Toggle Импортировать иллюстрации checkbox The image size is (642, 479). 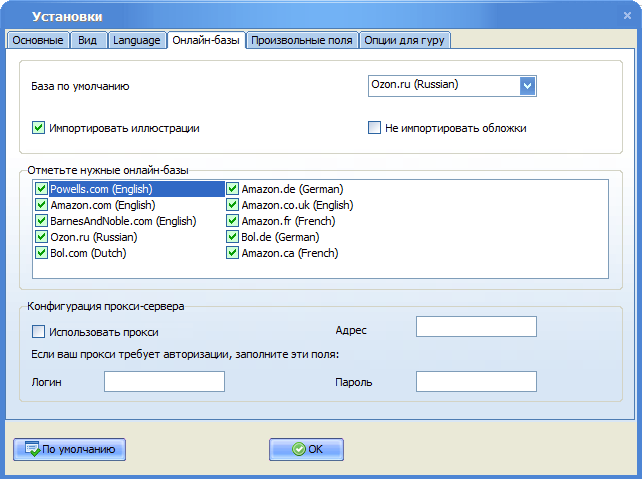39,128
